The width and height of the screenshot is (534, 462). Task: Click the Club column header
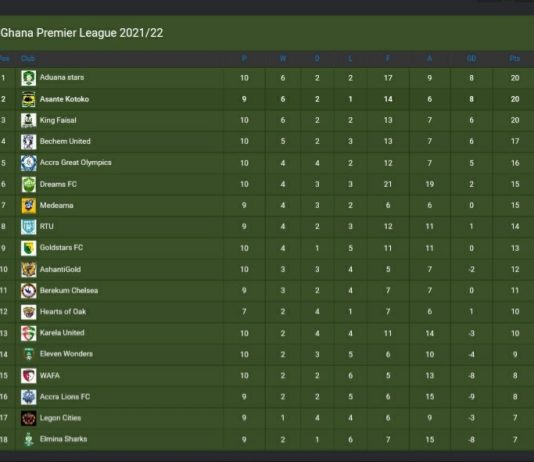click(28, 59)
